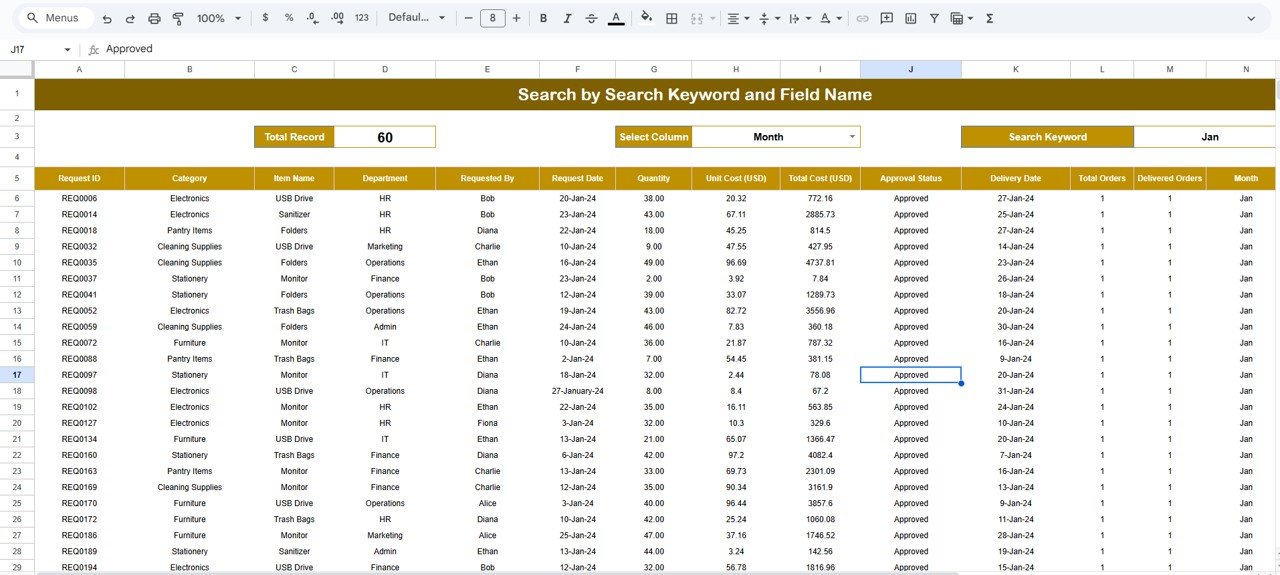Format as currency with dollar button

264,18
